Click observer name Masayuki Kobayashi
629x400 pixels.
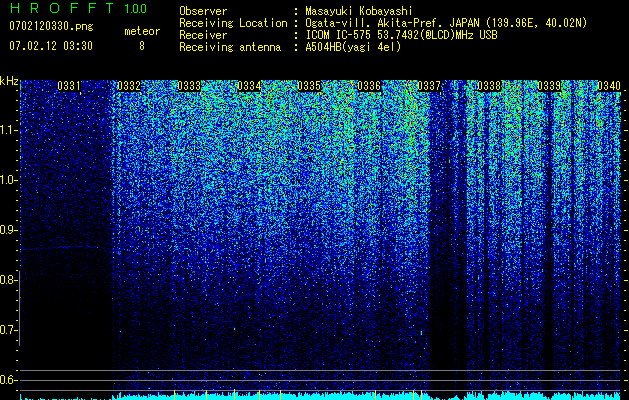[x=358, y=11]
